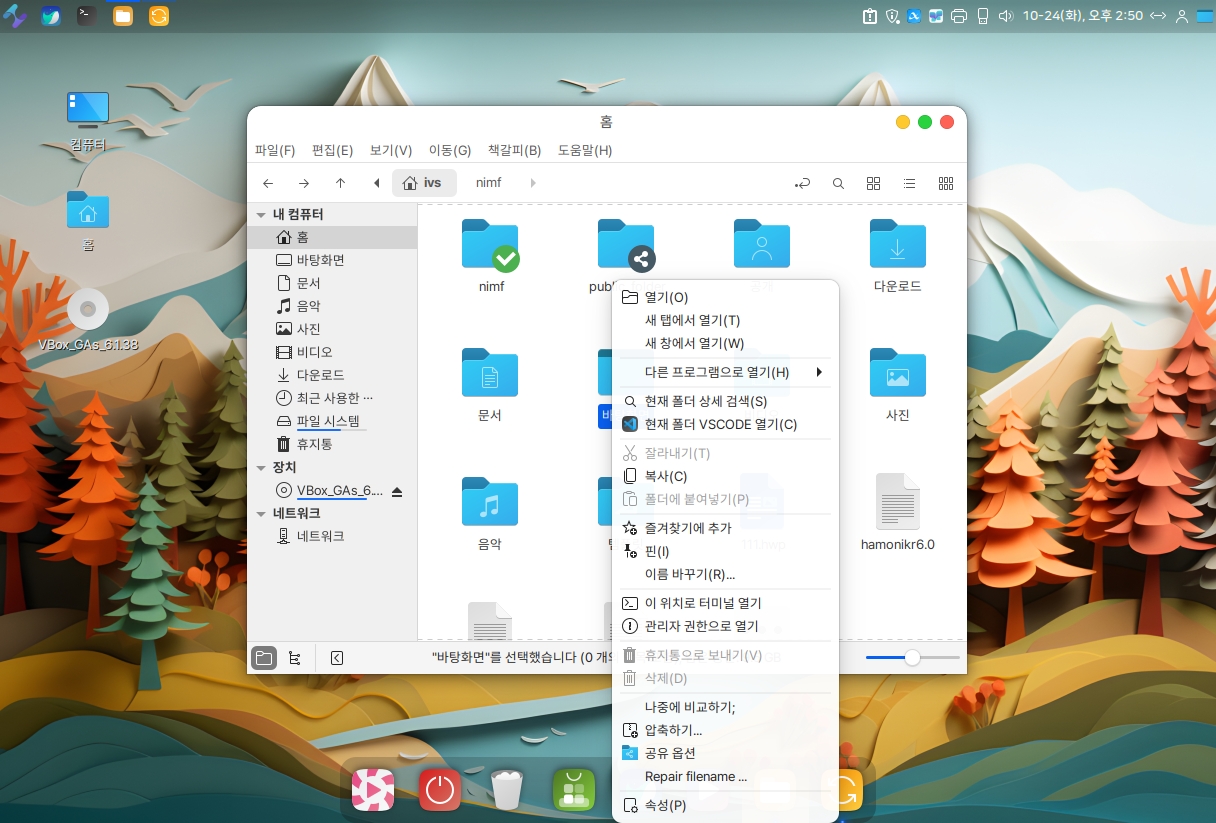Select 휴지통 in the sidebar

(x=314, y=444)
